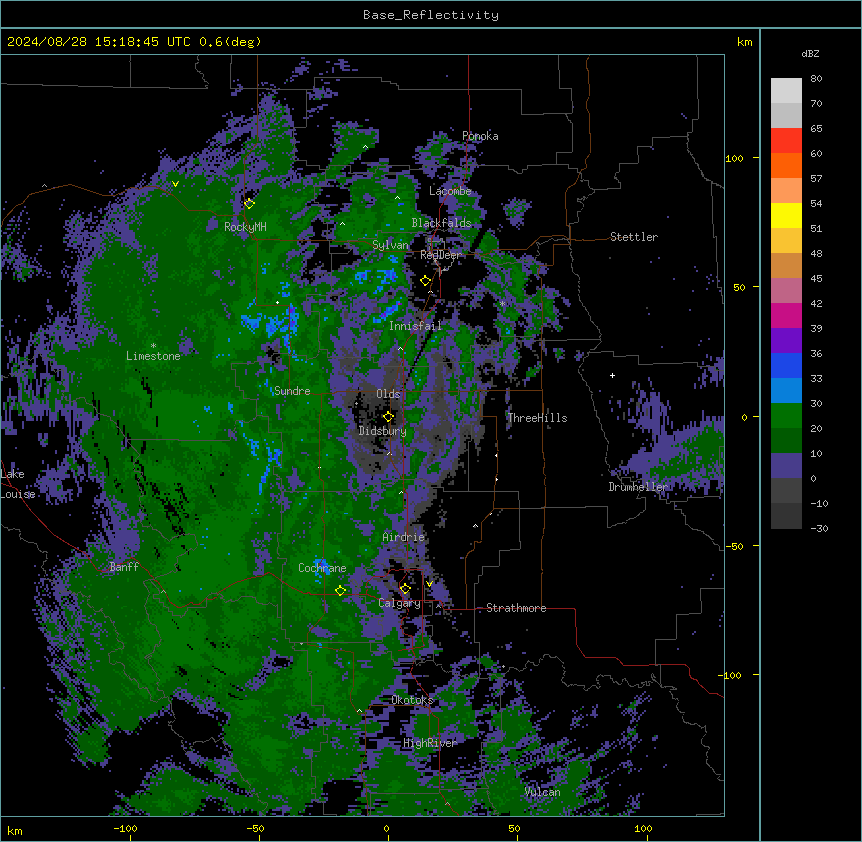This screenshot has height=842, width=862.
Task: Select the Okotoks label
Action: pos(412,700)
